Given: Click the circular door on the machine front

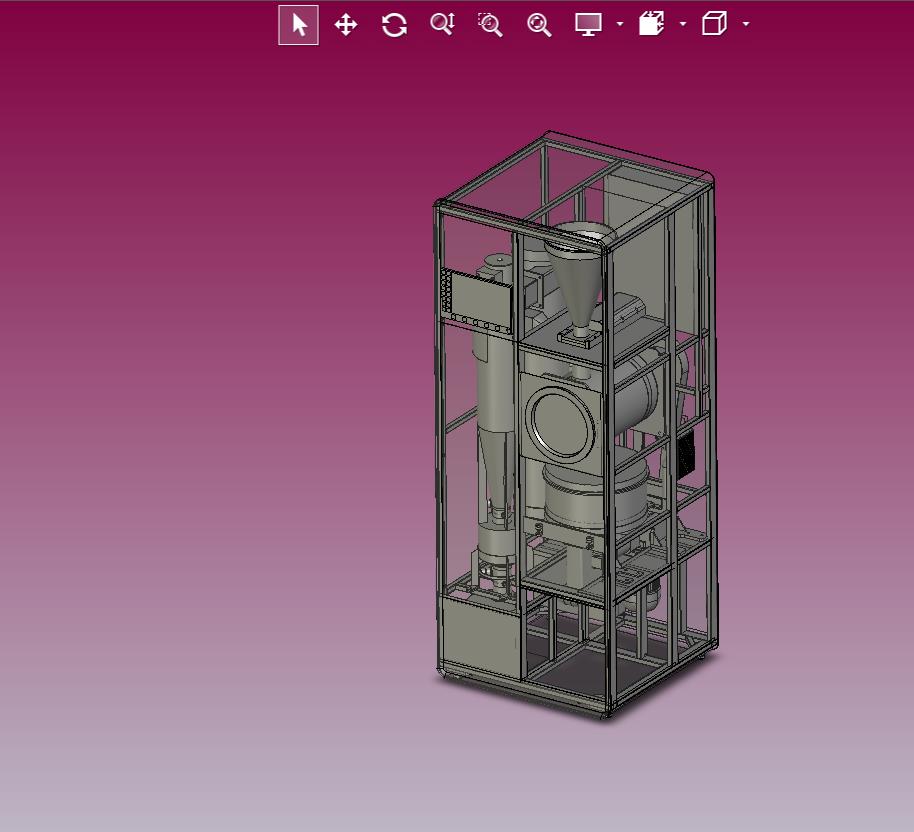Looking at the screenshot, I should point(561,424).
